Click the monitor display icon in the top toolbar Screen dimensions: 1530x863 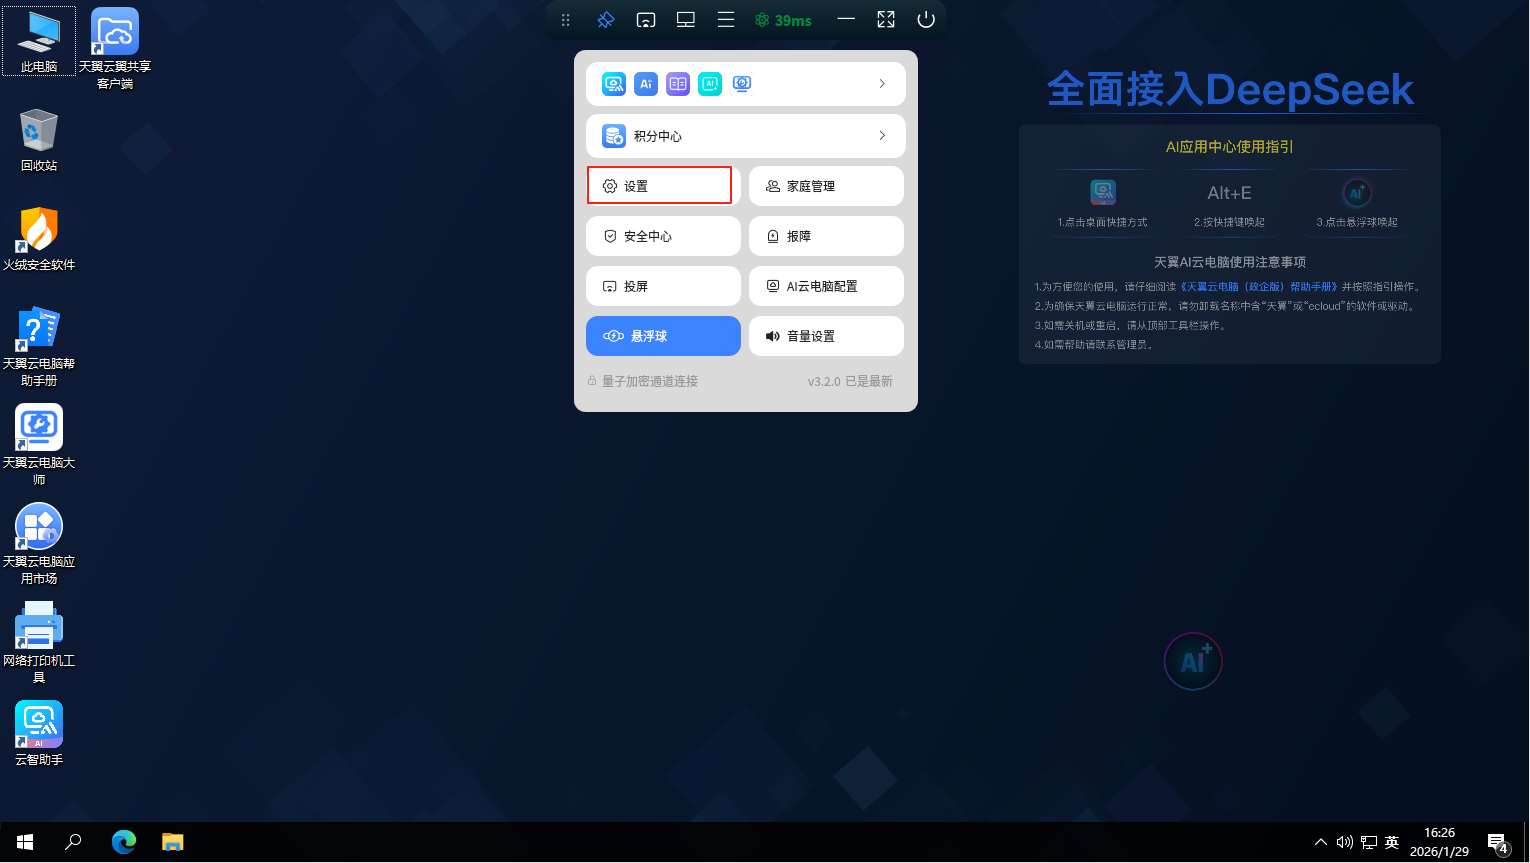click(x=686, y=20)
